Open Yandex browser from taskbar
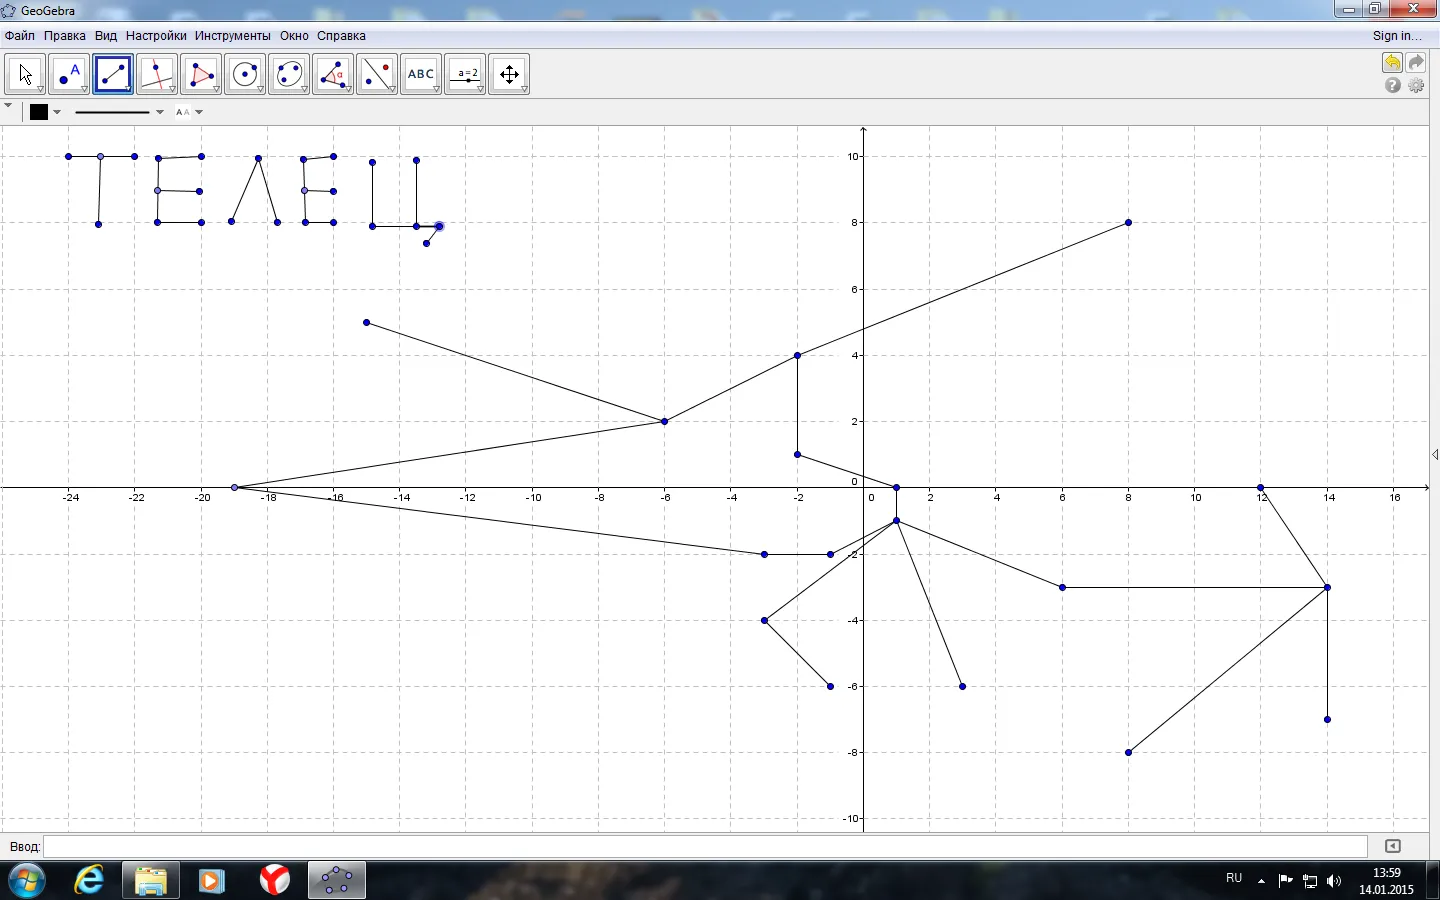Image resolution: width=1440 pixels, height=900 pixels. pyautogui.click(x=274, y=881)
